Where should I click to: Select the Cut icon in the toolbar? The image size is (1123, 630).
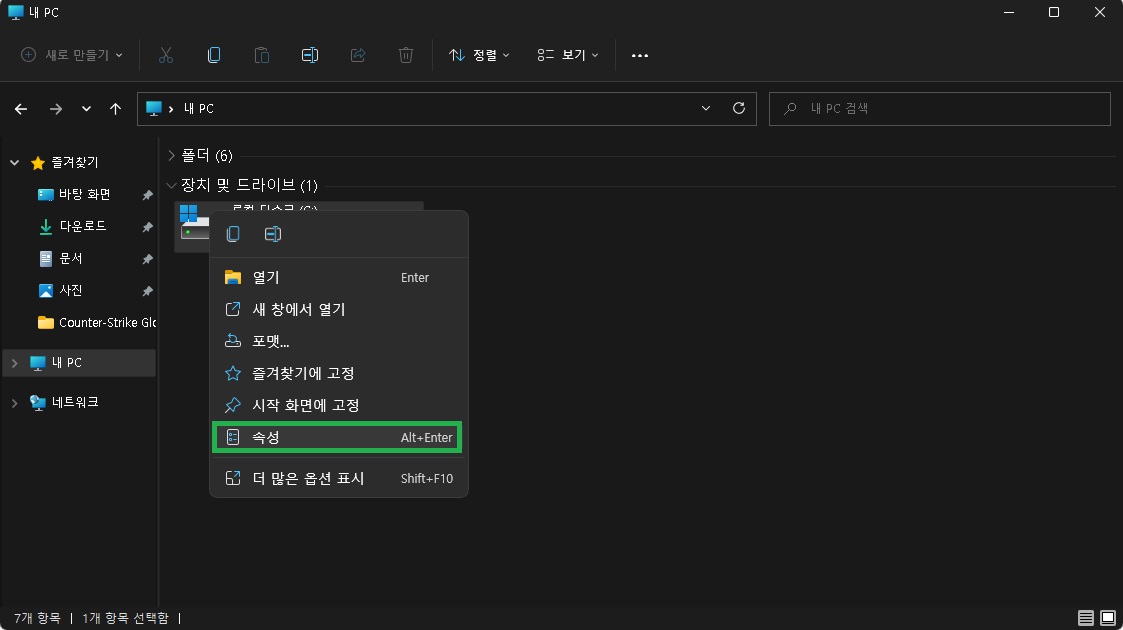point(165,55)
